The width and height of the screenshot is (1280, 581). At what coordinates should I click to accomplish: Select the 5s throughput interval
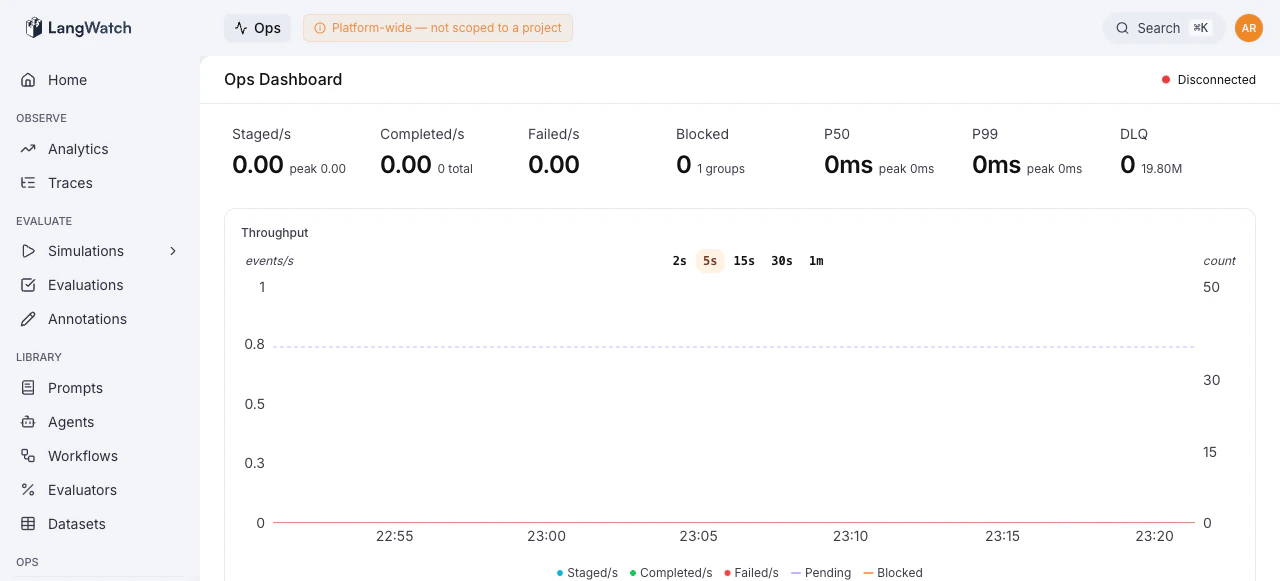710,261
